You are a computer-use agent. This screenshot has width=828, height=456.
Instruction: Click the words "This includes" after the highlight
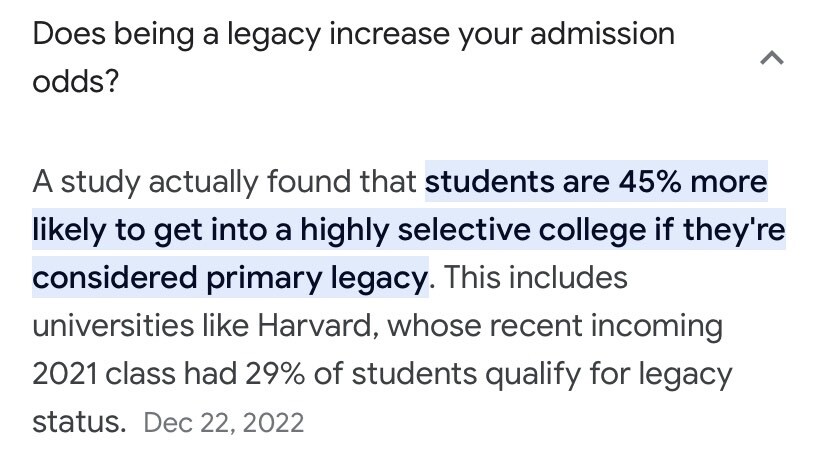(x=535, y=278)
